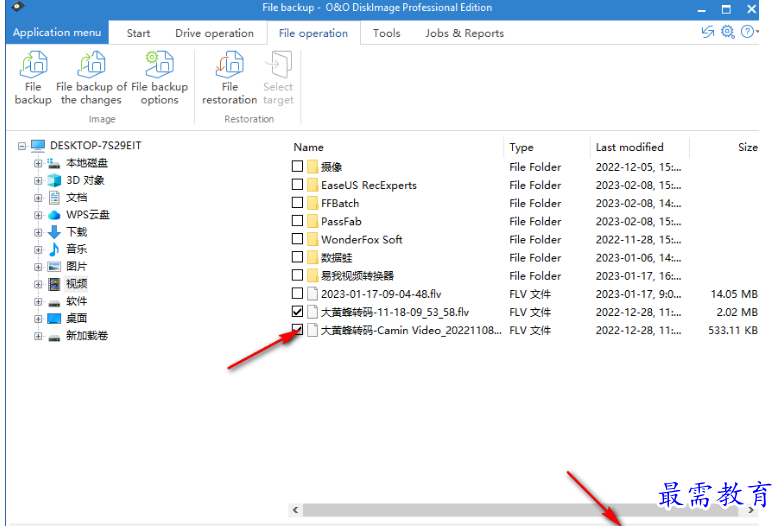780x526 pixels.
Task: Select the 软件 drive icon
Action: click(54, 302)
